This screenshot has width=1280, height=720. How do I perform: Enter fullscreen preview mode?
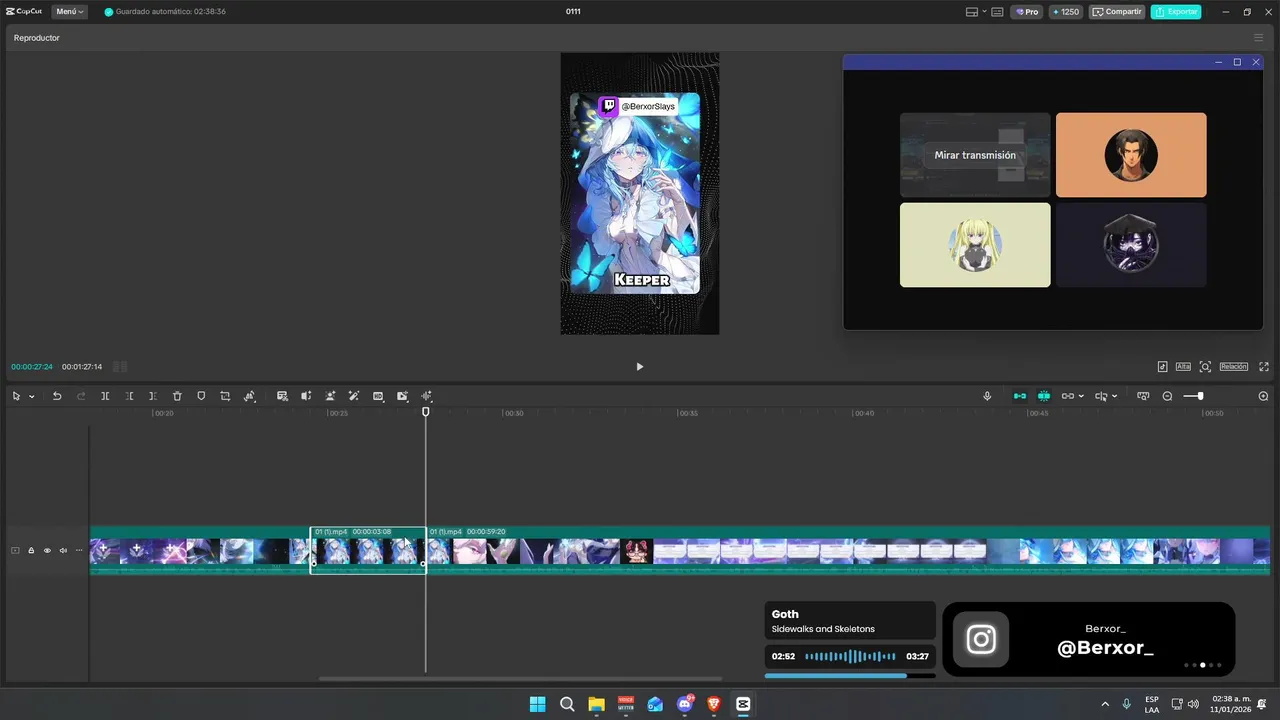pos(1264,367)
